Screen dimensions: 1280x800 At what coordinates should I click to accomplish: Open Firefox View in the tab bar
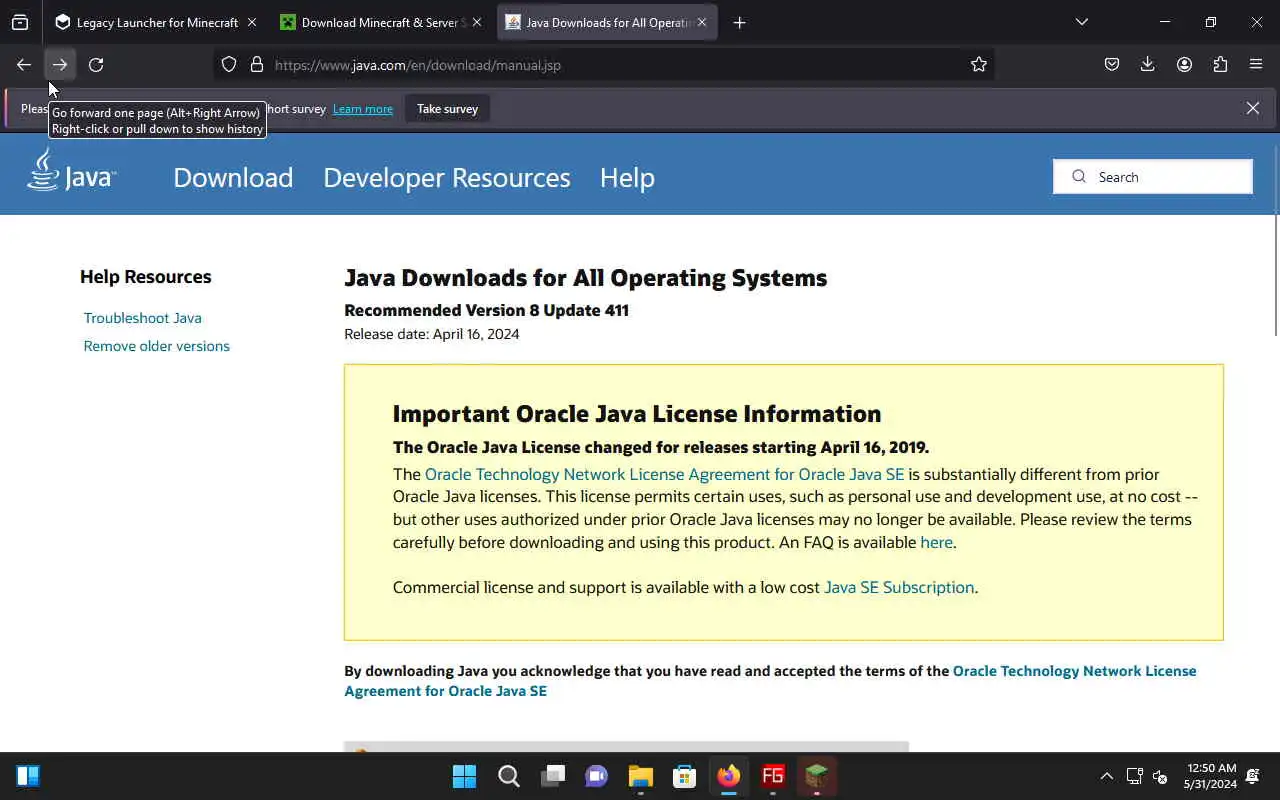click(20, 22)
